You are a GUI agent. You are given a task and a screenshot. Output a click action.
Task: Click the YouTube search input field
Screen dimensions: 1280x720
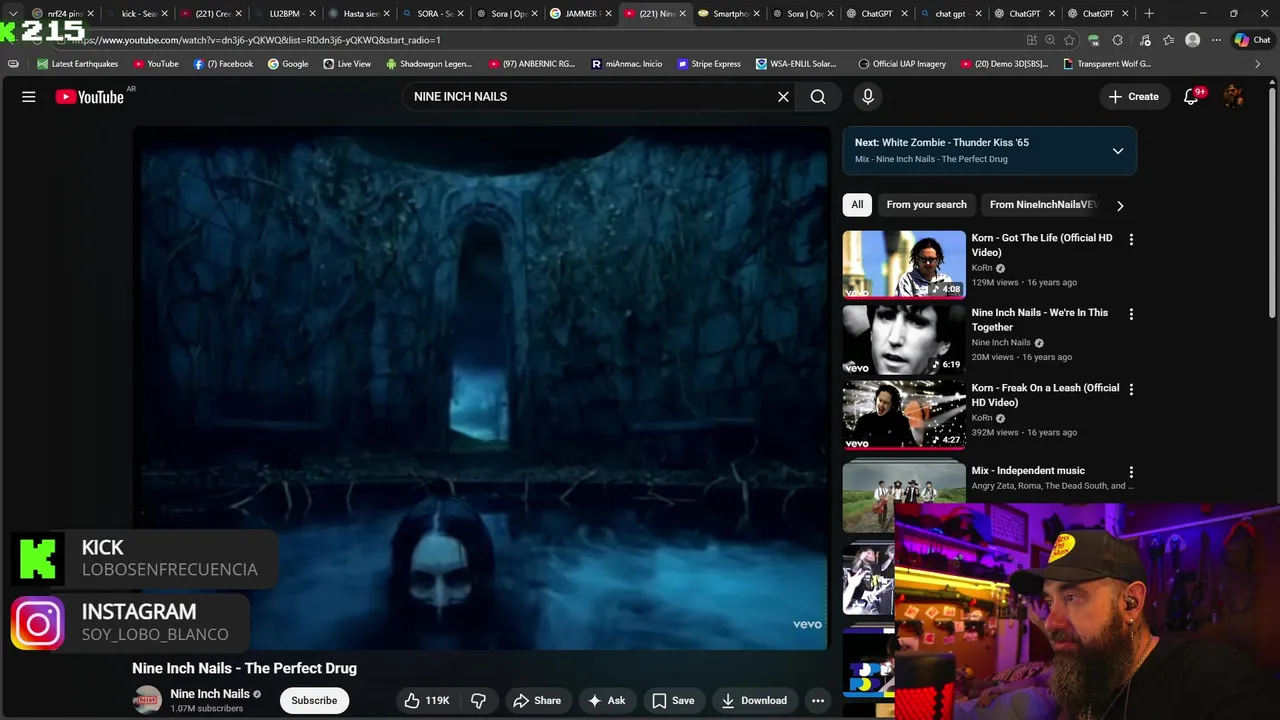[x=590, y=97]
